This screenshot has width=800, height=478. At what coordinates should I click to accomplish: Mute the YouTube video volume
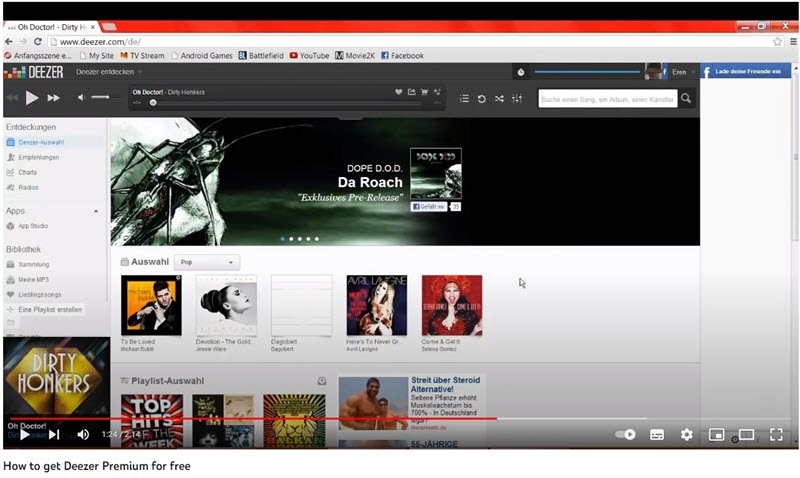tap(83, 434)
